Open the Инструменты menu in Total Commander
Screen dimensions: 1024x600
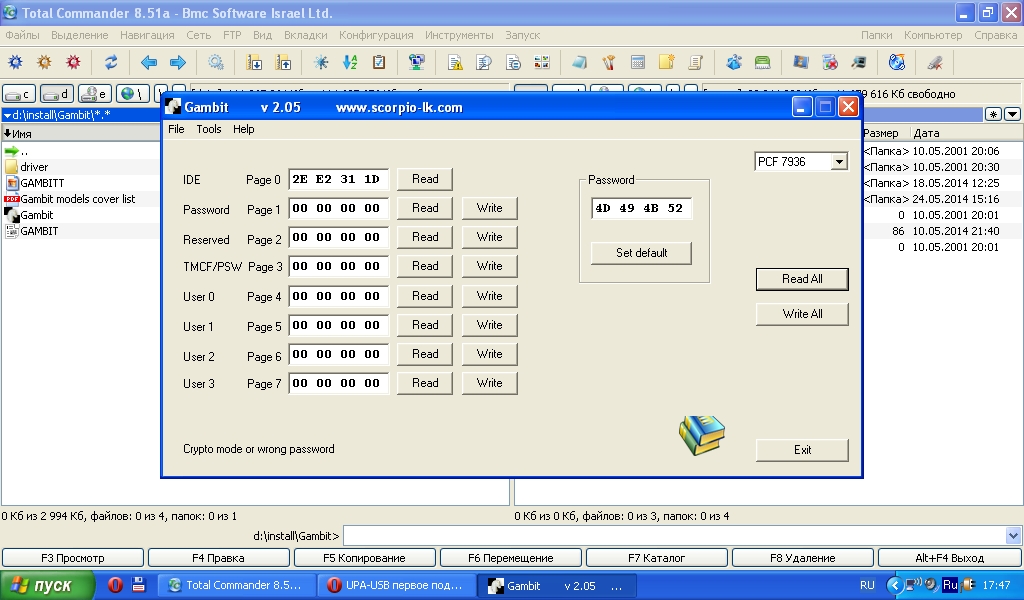point(459,35)
